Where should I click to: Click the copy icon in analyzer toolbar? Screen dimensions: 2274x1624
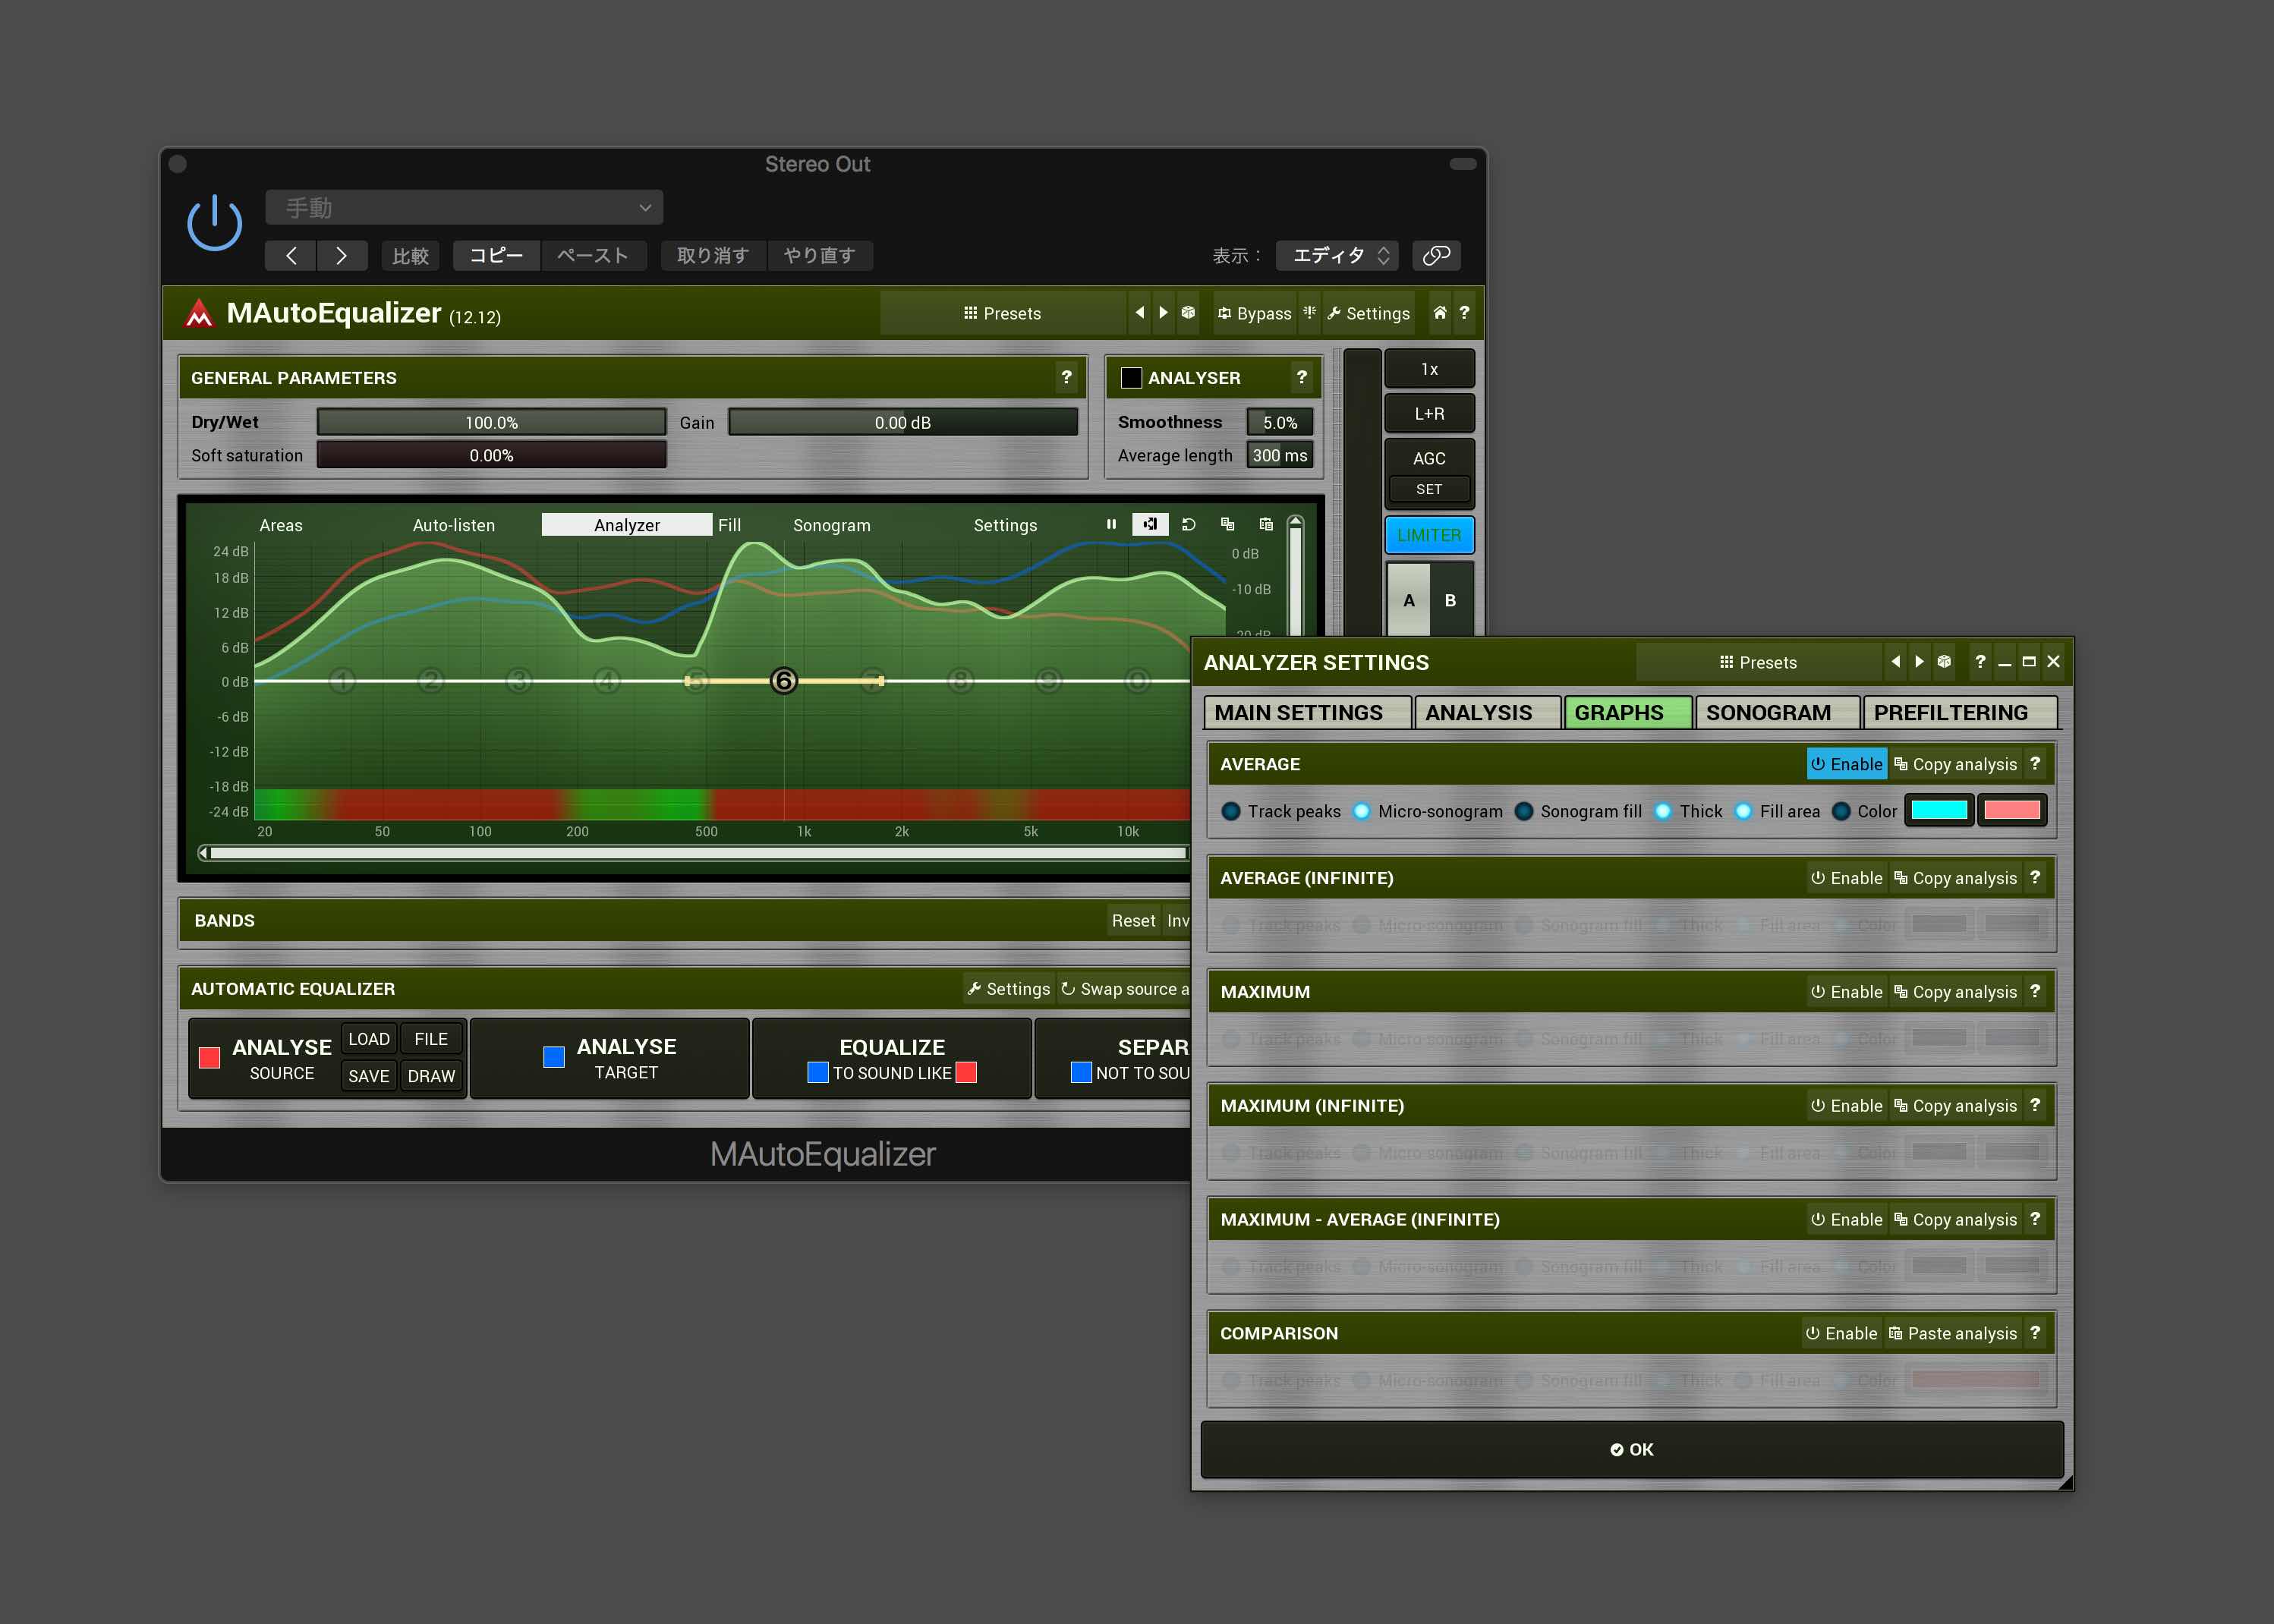(1227, 524)
